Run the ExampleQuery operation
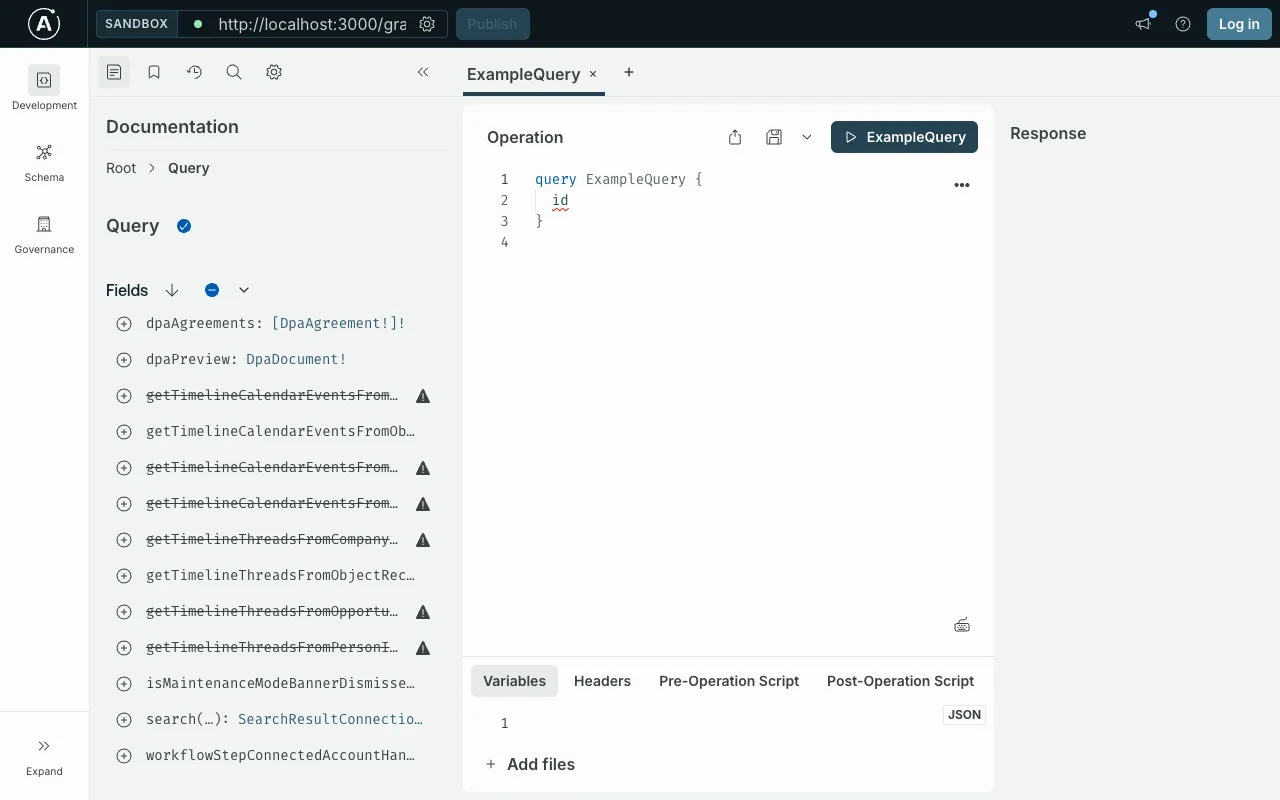This screenshot has height=800, width=1280. [904, 137]
